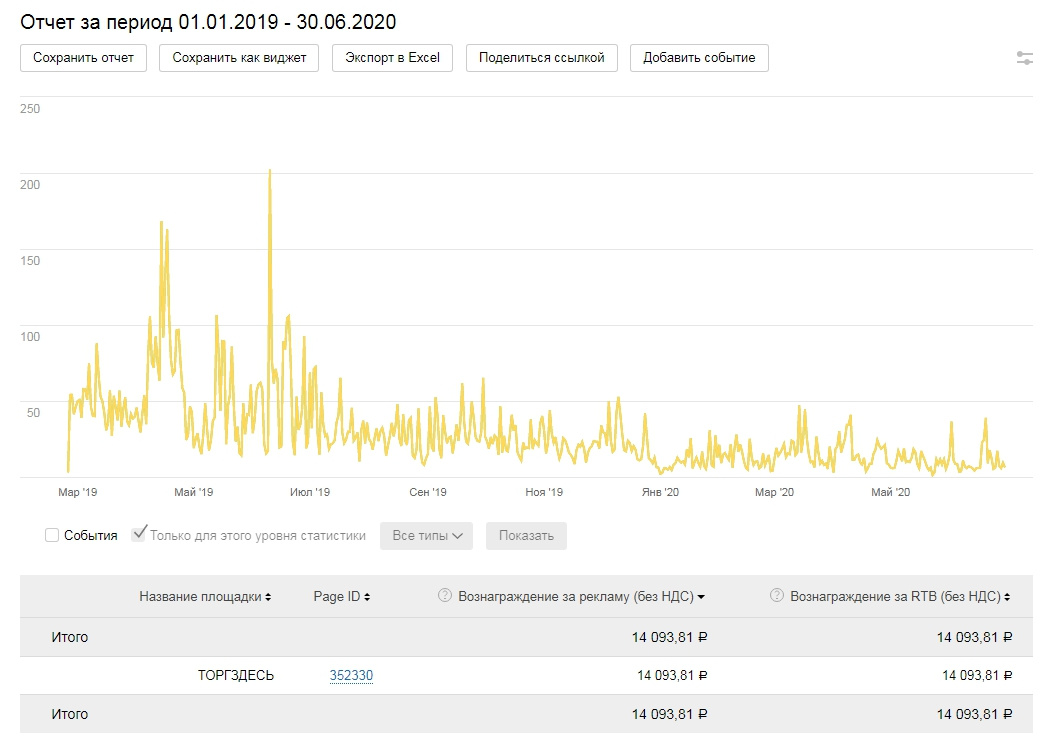Click the Ноя '19 axis label
Screen dimensions: 1045x747
pyautogui.click(x=544, y=492)
